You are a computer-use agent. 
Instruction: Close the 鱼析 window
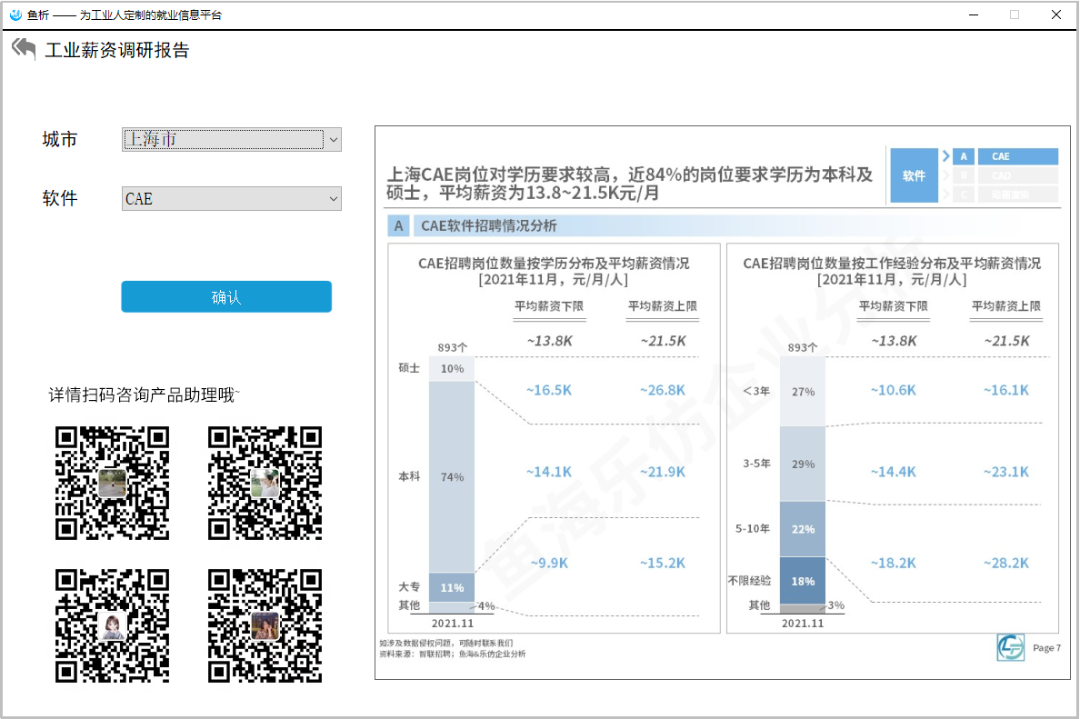(x=1056, y=14)
